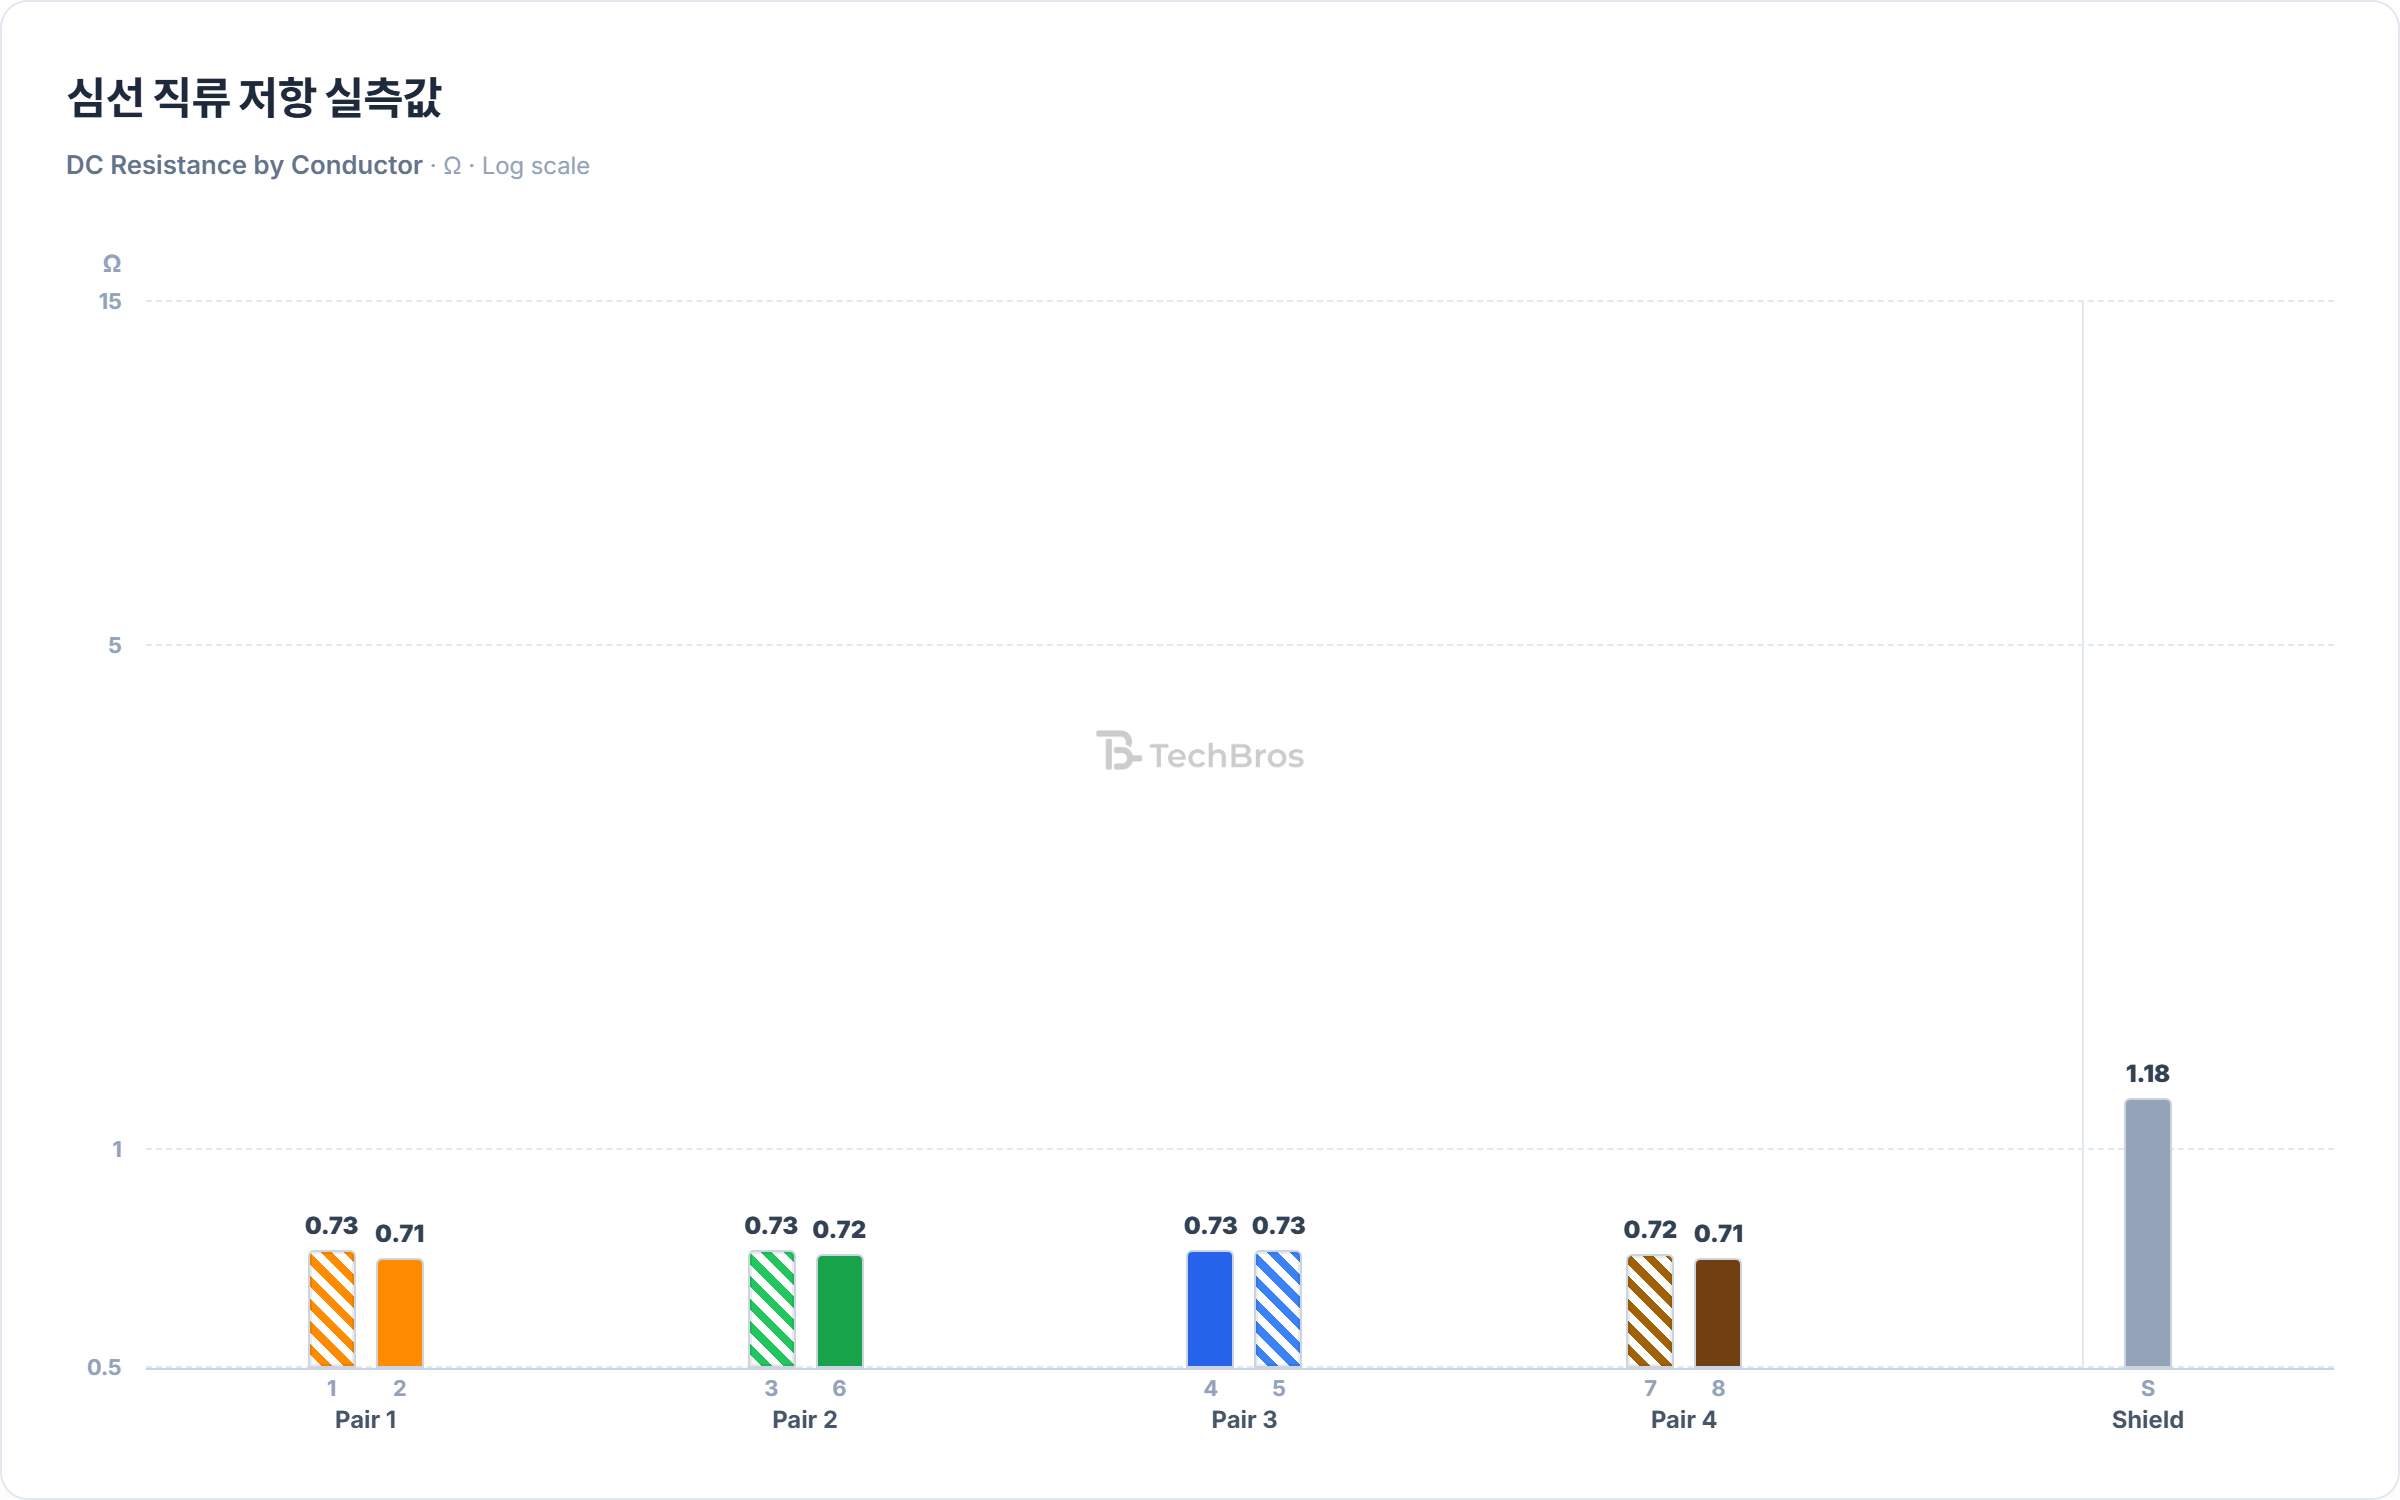Click the Log scale text in subtitle
Viewport: 2400px width, 1500px height.
[x=536, y=166]
